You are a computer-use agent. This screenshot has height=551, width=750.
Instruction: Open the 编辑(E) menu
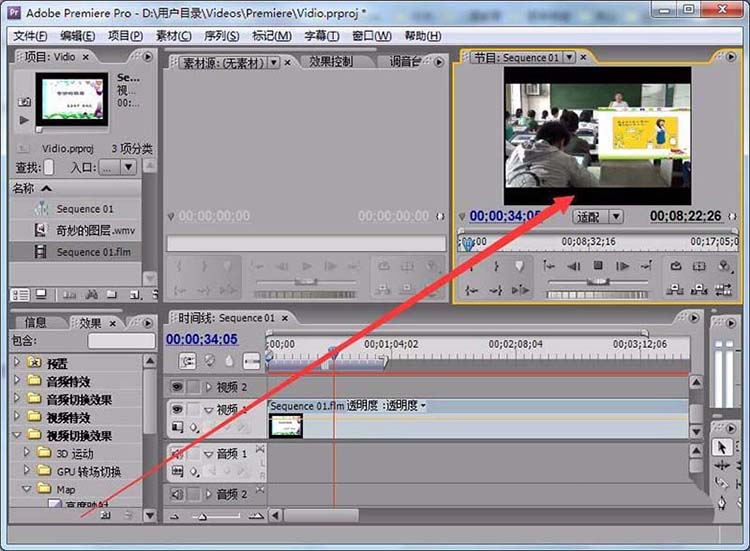pyautogui.click(x=77, y=36)
